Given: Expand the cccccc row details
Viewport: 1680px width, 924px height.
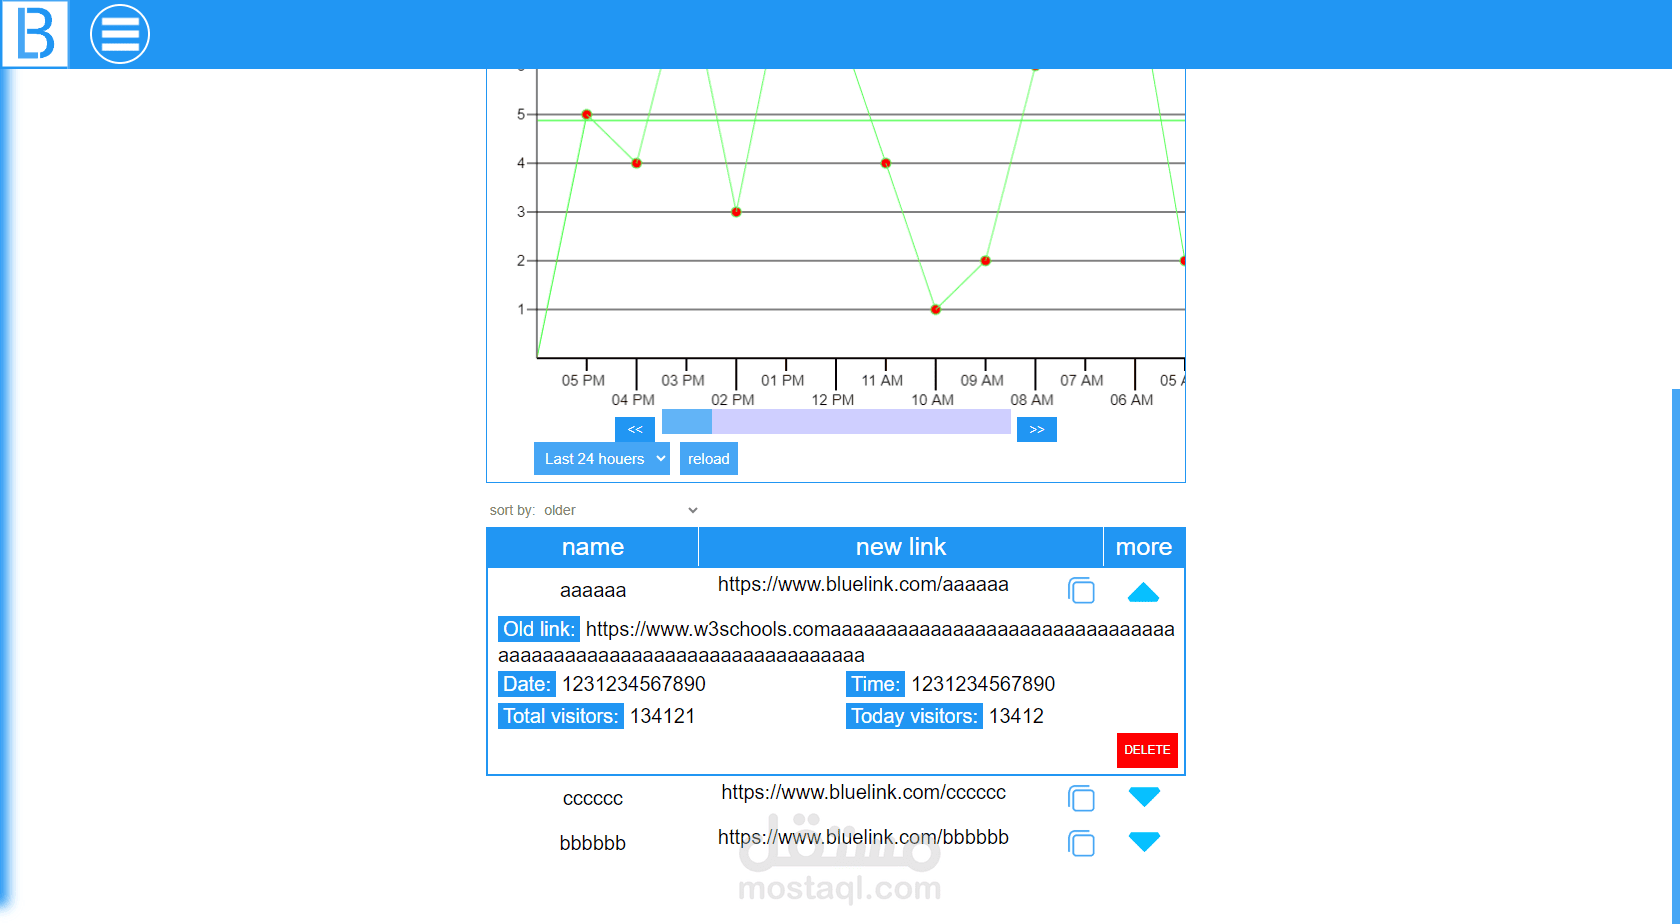Looking at the screenshot, I should point(1144,796).
